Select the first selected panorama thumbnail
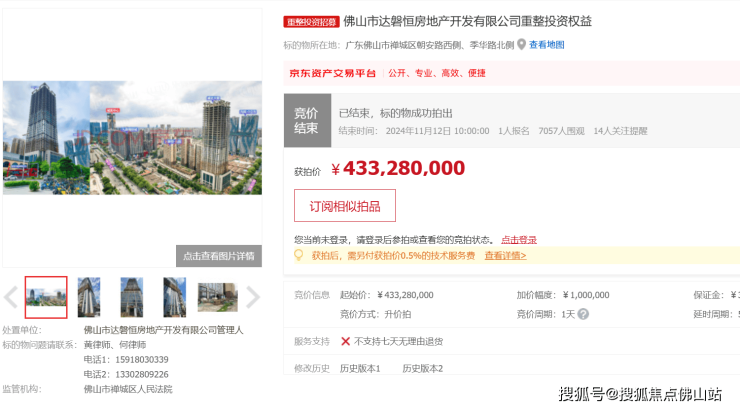 click(46, 297)
